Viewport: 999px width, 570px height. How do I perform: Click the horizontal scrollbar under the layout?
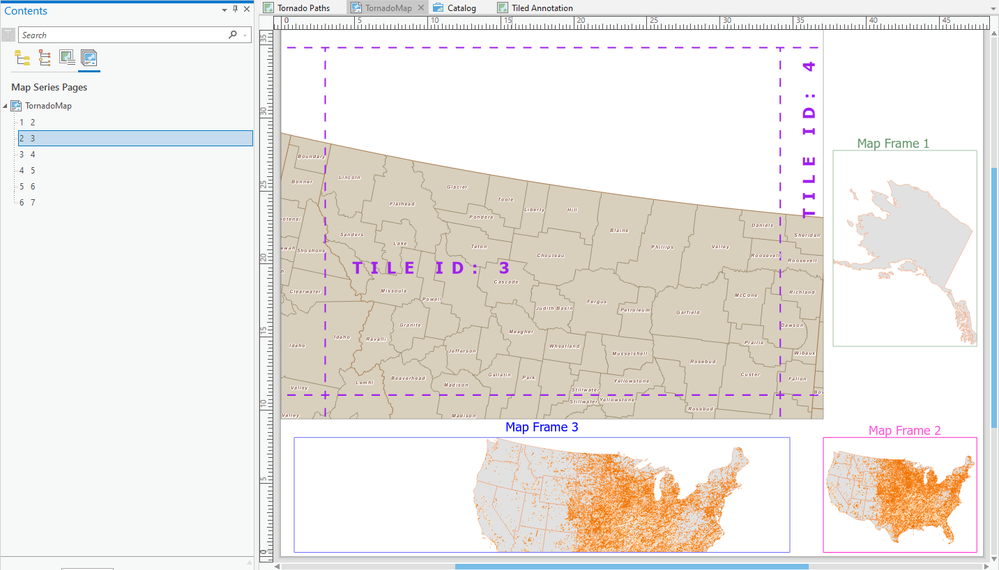630,566
